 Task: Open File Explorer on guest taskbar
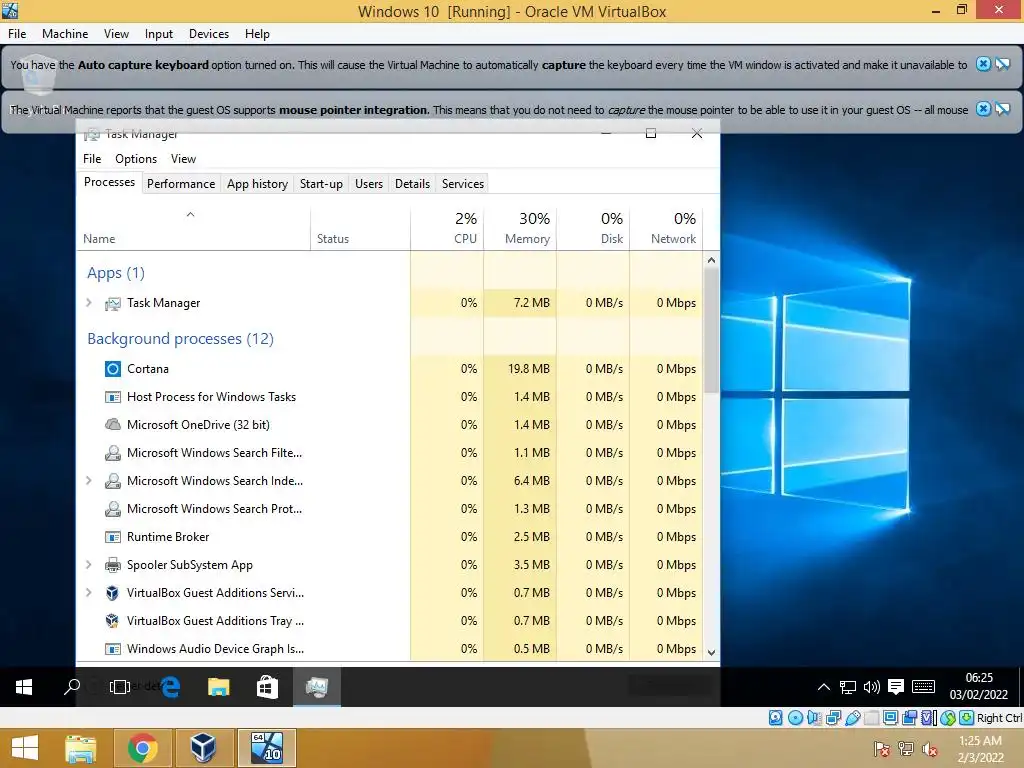219,687
